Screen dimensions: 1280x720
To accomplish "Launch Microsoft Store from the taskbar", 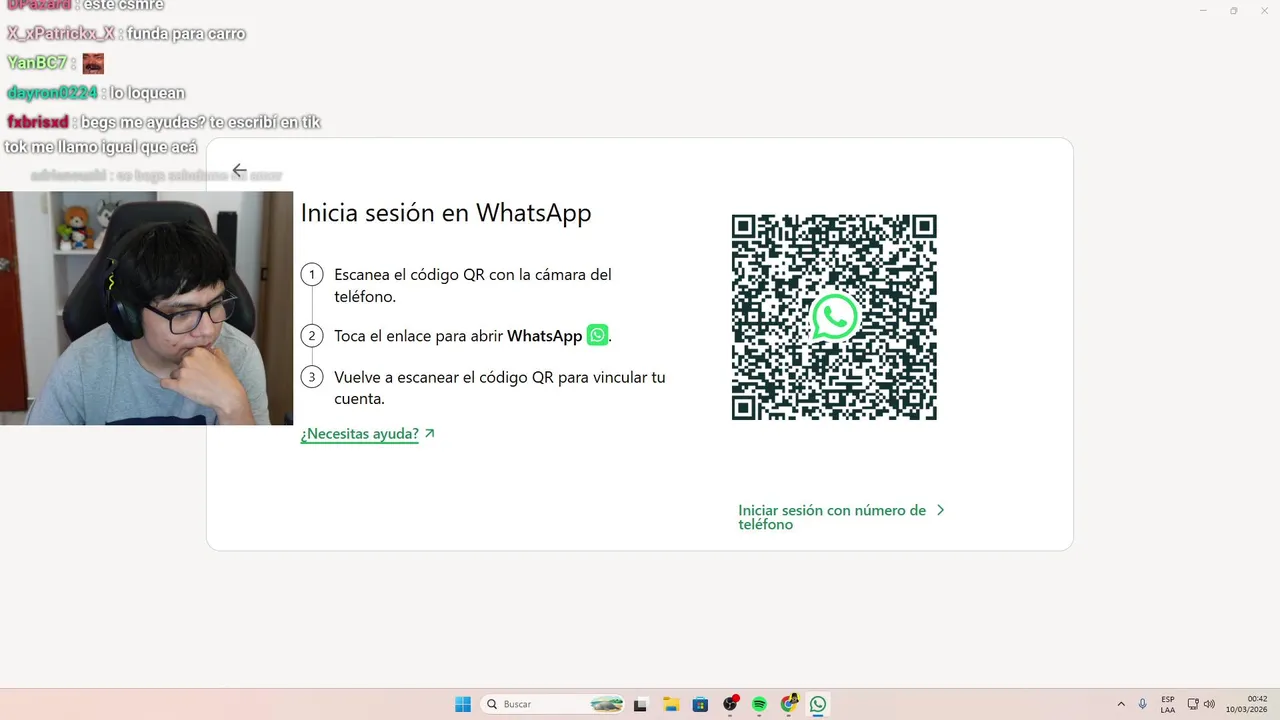I will point(700,704).
